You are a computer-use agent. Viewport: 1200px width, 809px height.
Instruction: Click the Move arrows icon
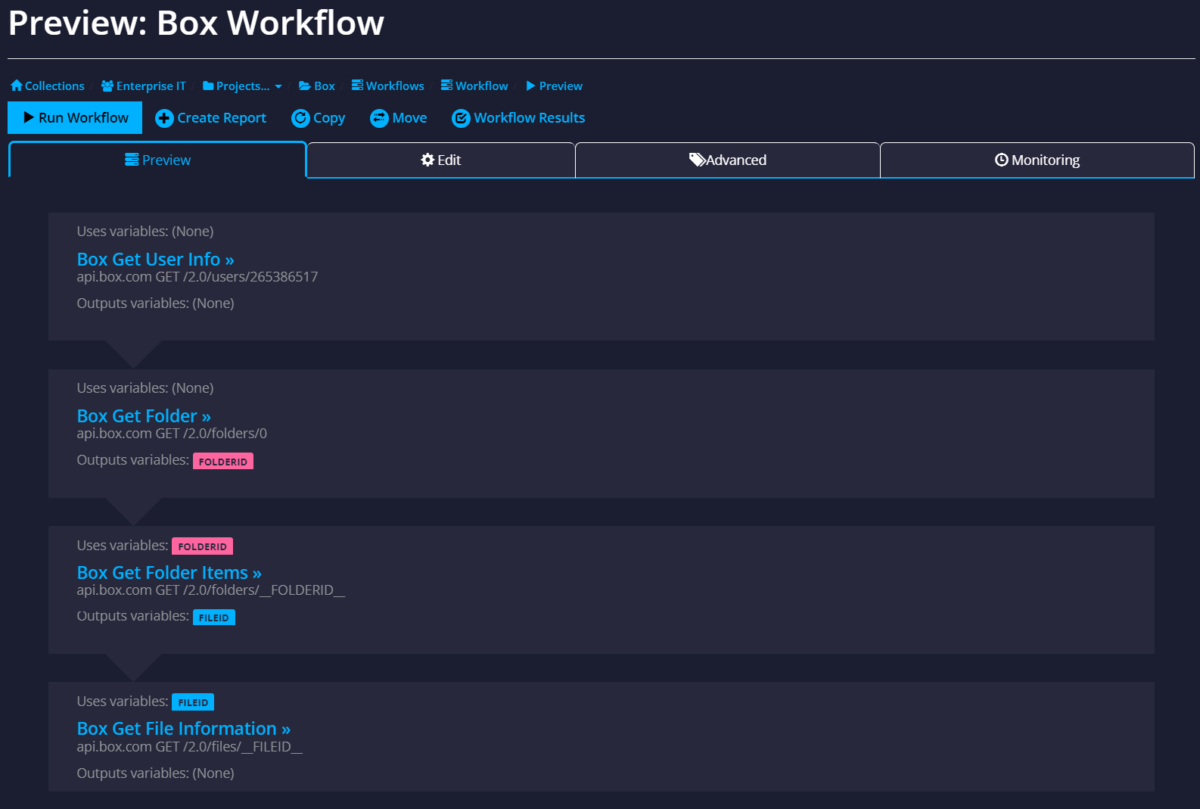[379, 118]
